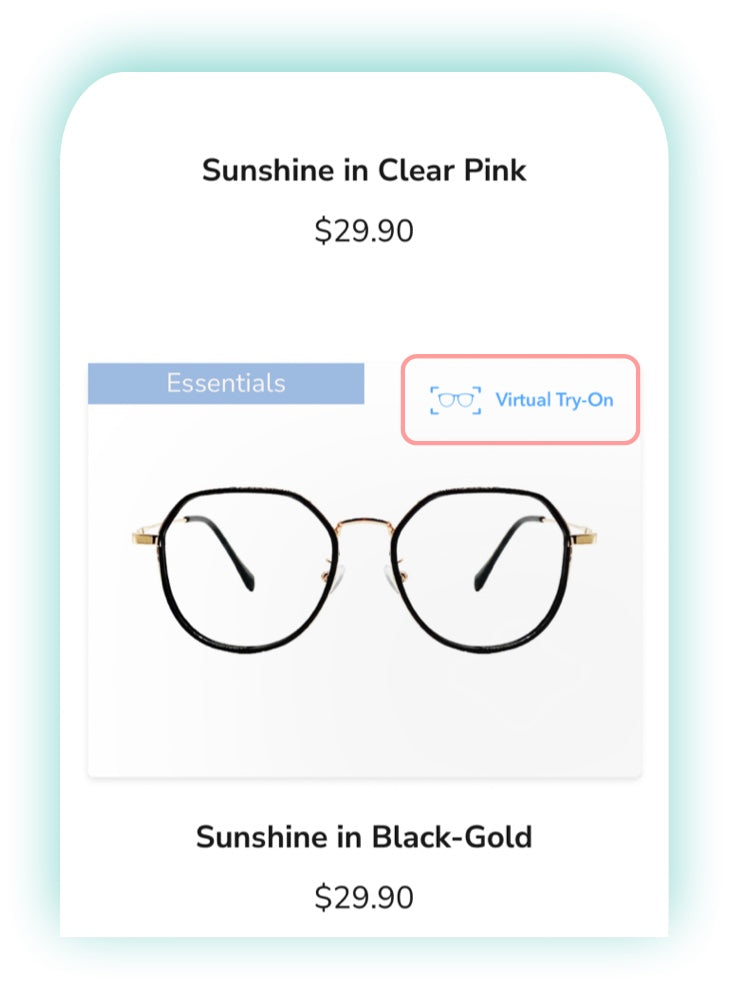Click the left nose pad of the glasses
The image size is (729, 986).
[x=338, y=577]
